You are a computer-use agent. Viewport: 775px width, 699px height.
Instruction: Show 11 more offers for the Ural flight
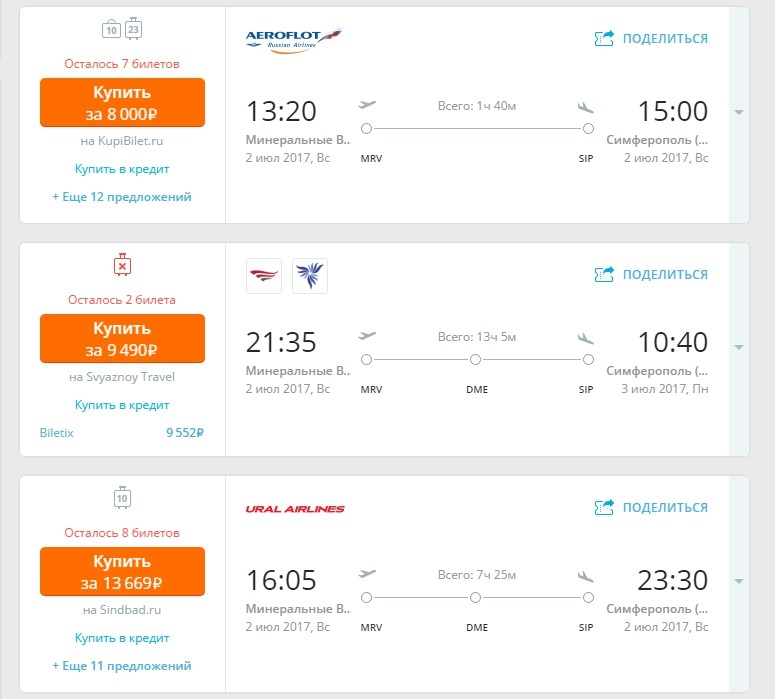tap(122, 665)
